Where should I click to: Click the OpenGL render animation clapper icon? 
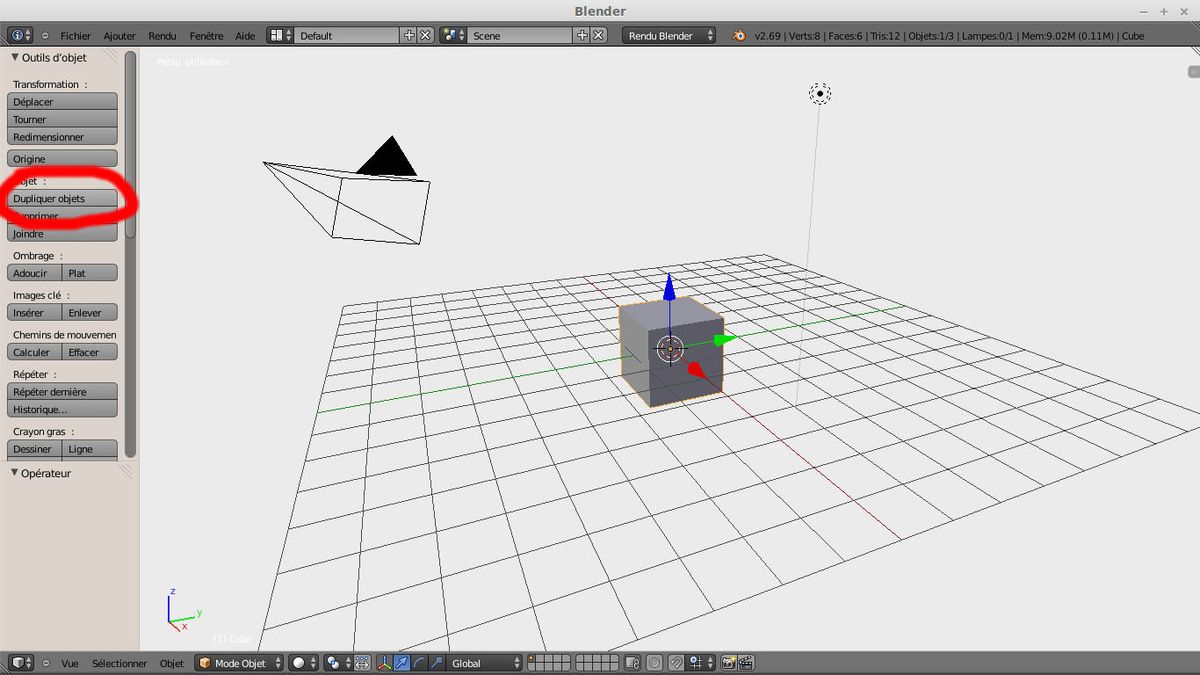click(x=745, y=663)
